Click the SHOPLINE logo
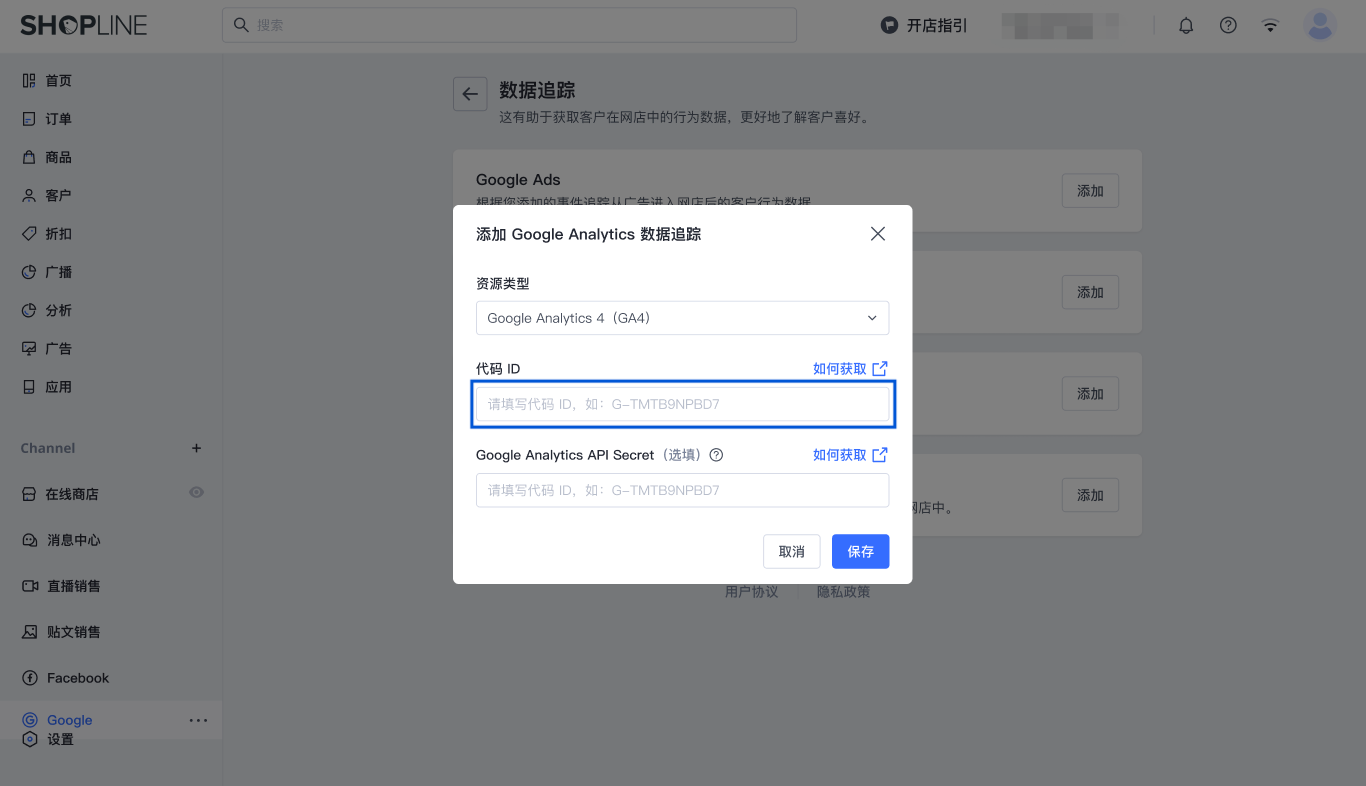This screenshot has width=1366, height=786. (x=84, y=26)
